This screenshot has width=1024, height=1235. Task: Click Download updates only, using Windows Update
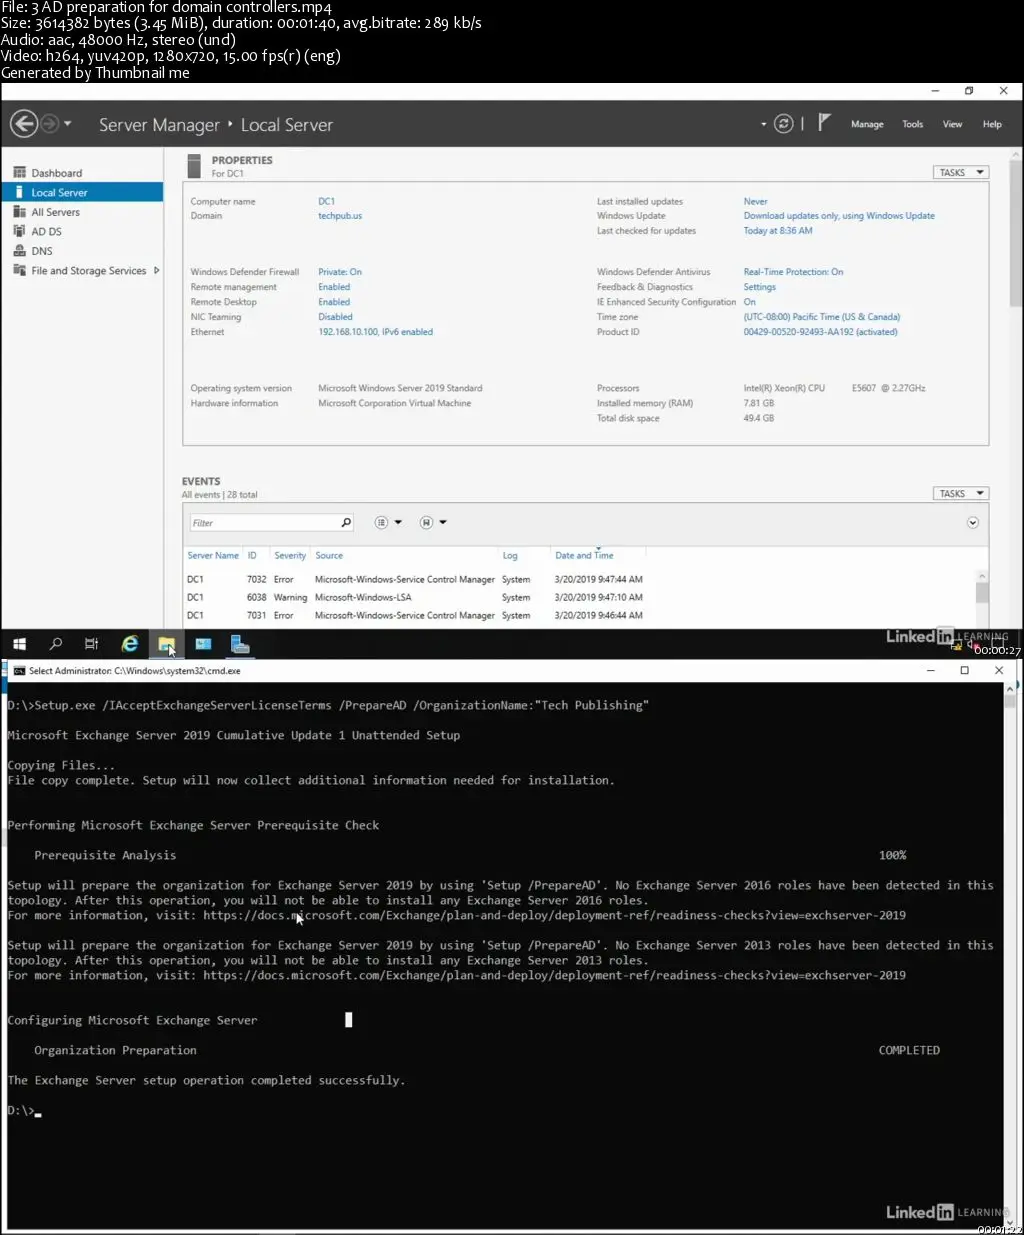coord(839,215)
